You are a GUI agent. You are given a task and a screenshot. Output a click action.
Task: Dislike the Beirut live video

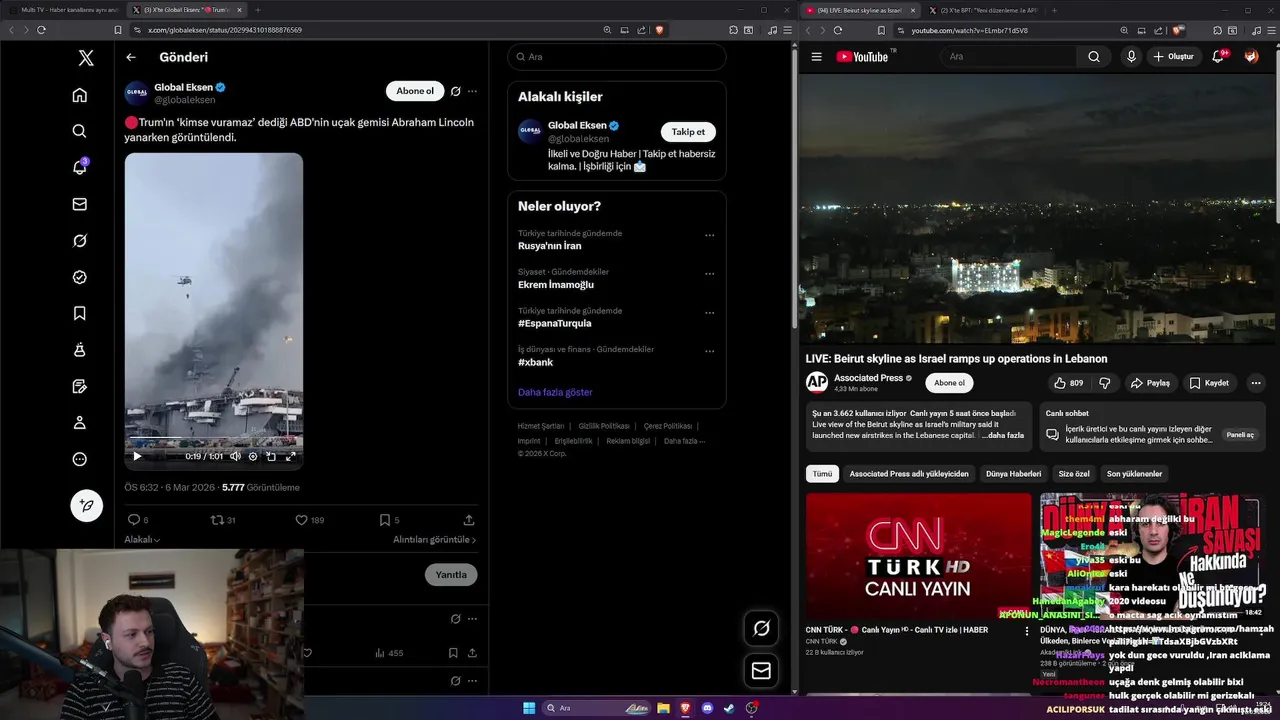pos(1105,383)
